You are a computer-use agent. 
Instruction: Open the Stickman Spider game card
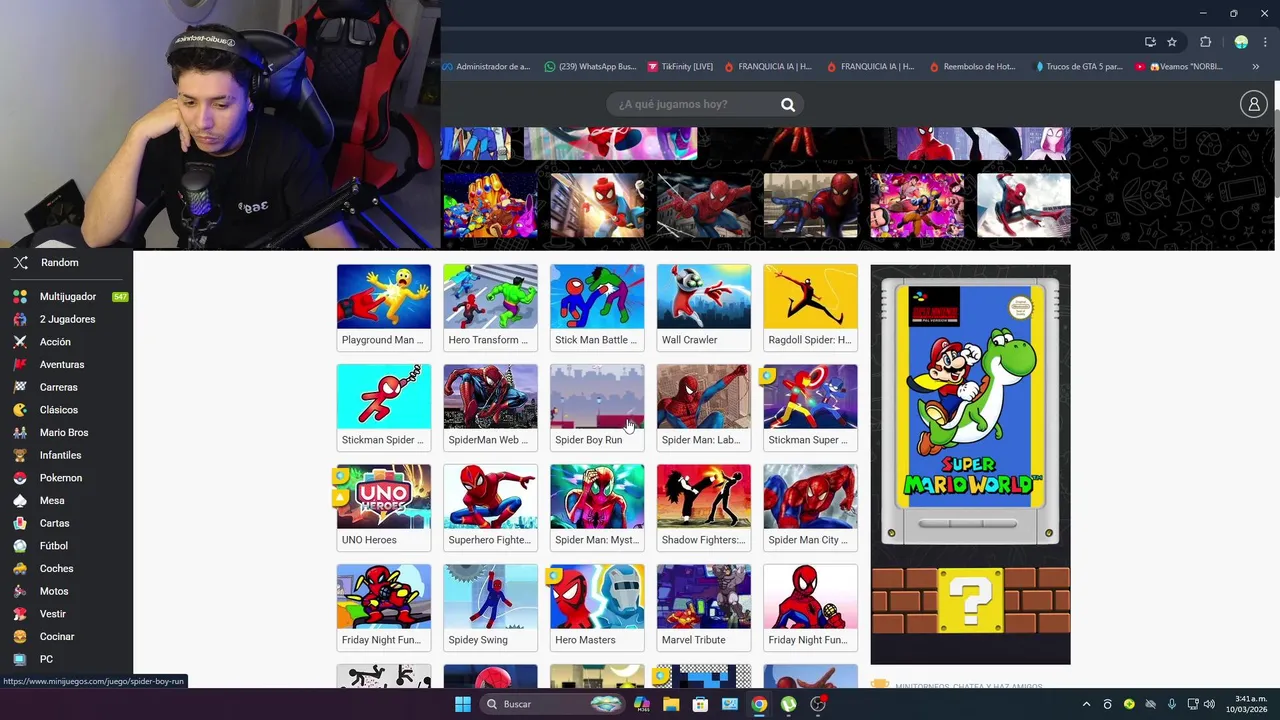click(x=384, y=407)
